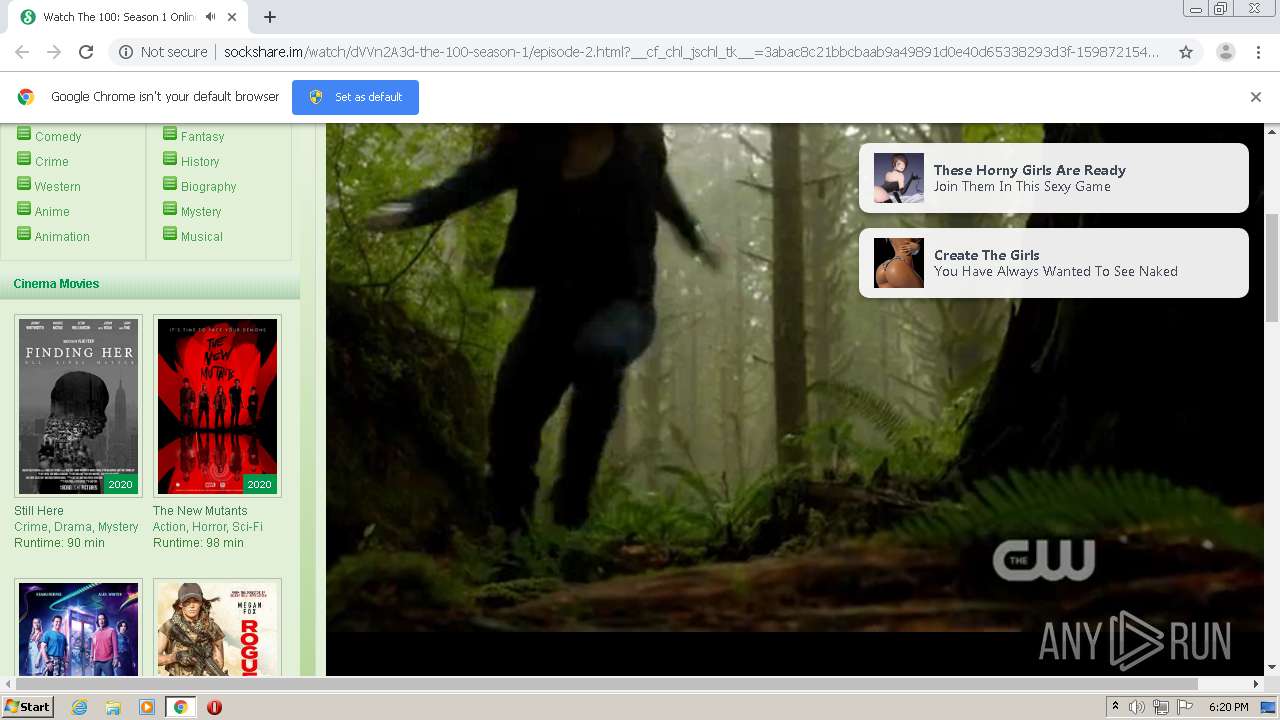Show hidden system tray icons
The image size is (1280, 720).
click(1115, 707)
